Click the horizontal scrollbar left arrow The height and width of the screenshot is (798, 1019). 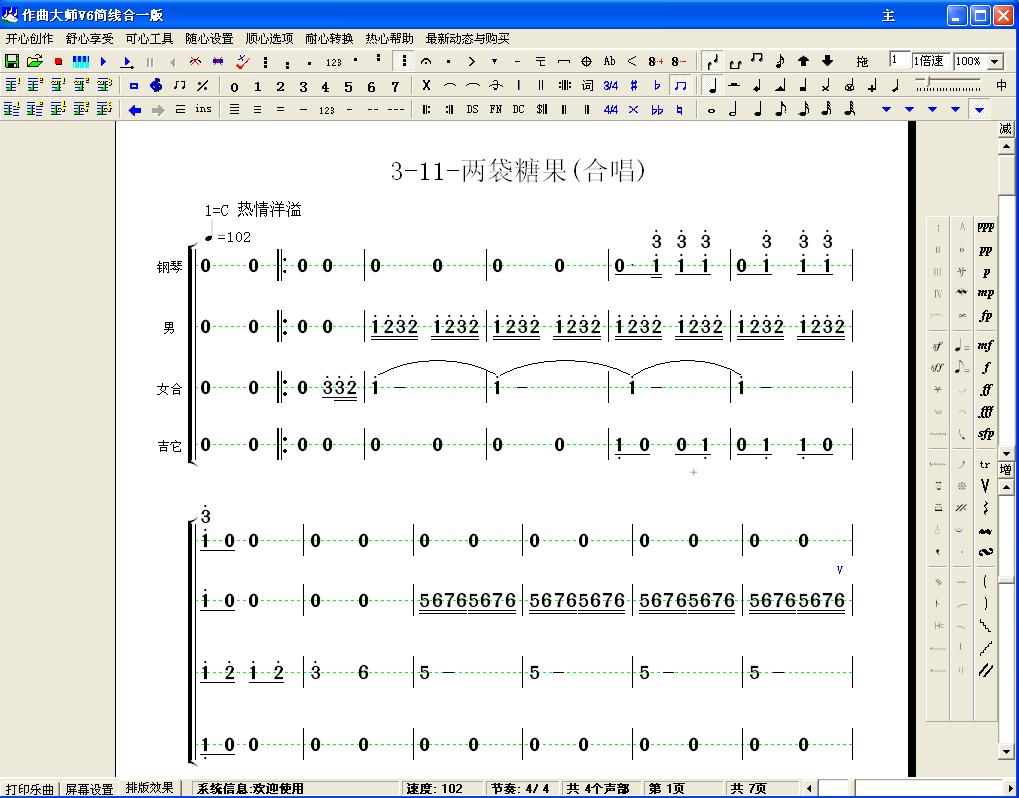tap(809, 788)
